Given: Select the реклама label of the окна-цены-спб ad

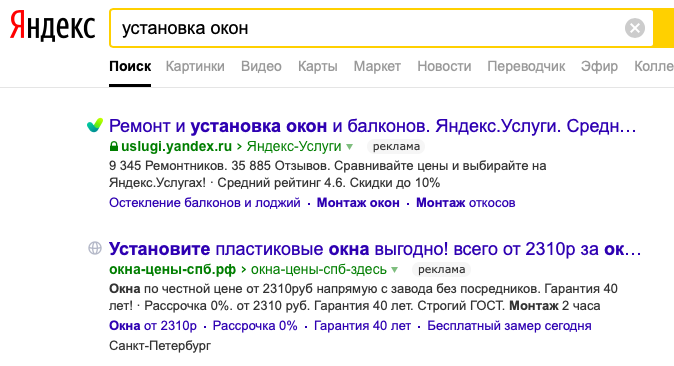Looking at the screenshot, I should click(x=441, y=270).
